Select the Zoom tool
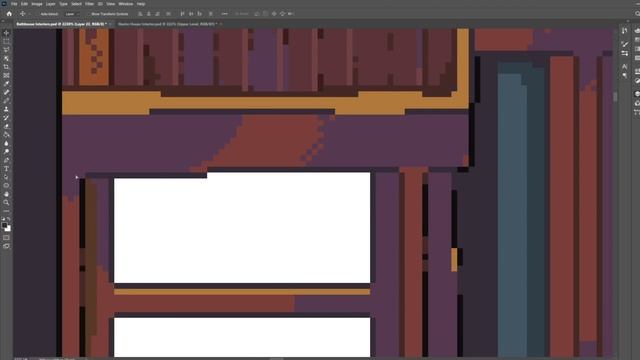Screen dimensions: 640x360 [x=6, y=202]
